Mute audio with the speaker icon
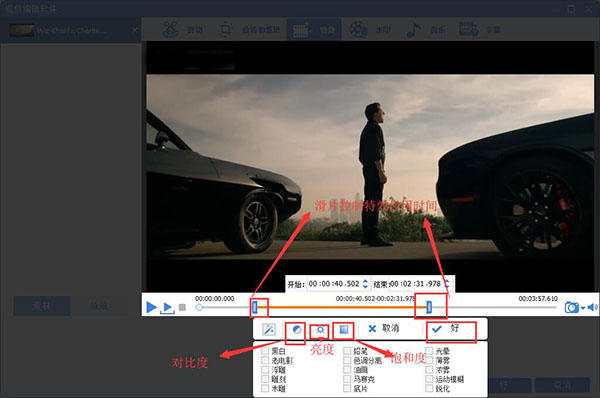Image resolution: width=600 pixels, height=398 pixels. coord(592,307)
